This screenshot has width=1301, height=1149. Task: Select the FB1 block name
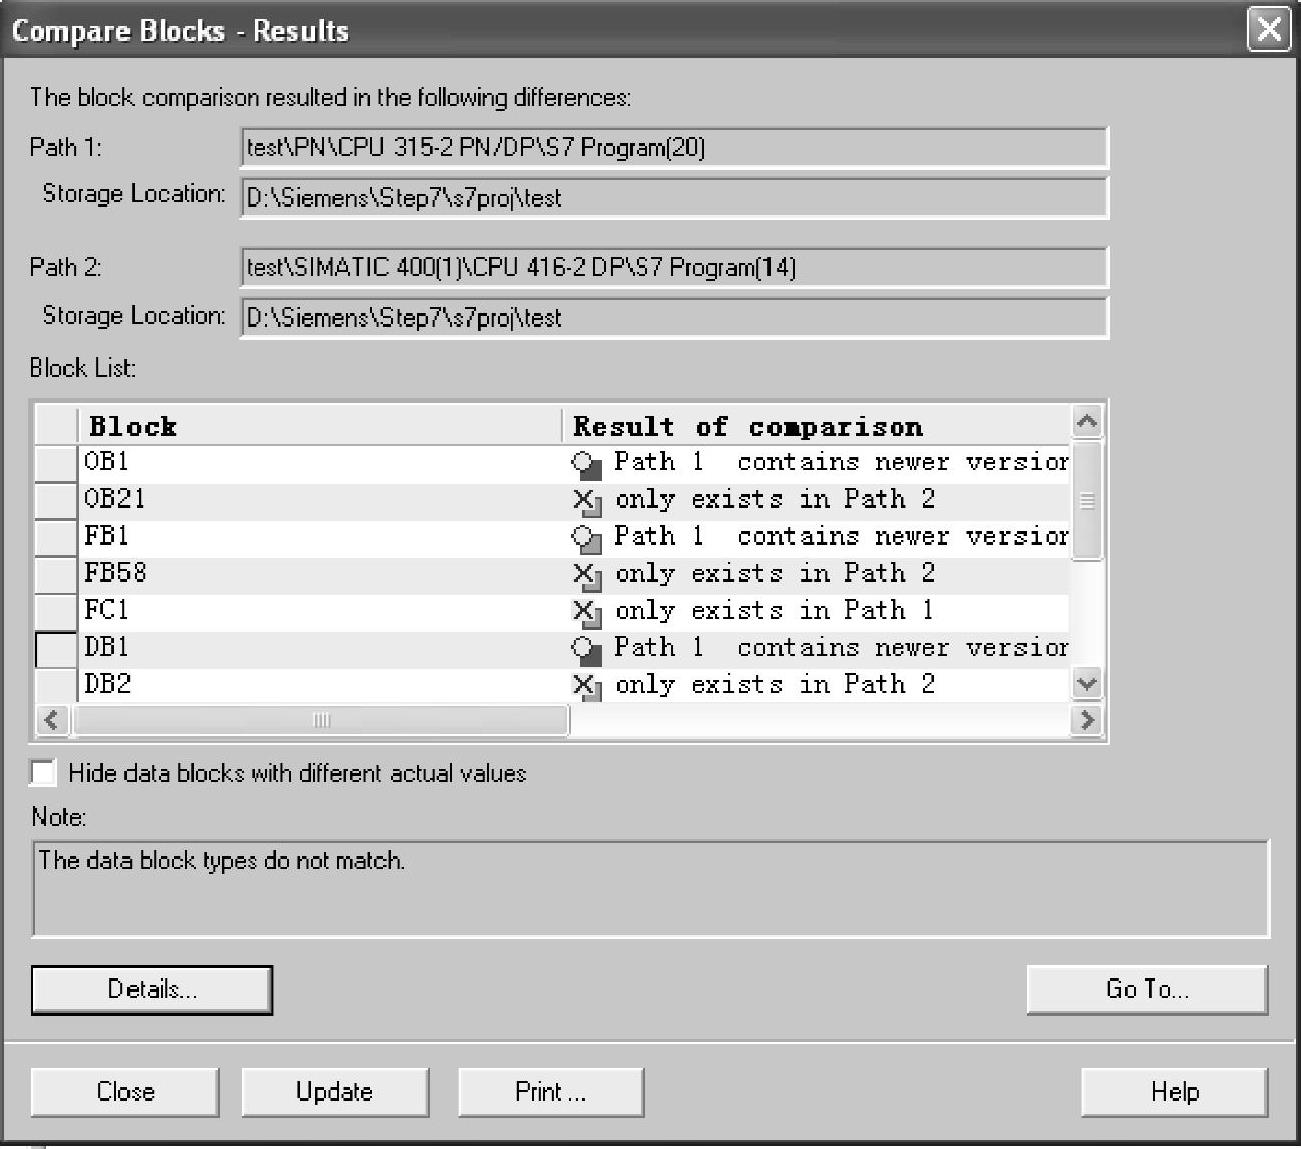[x=107, y=536]
